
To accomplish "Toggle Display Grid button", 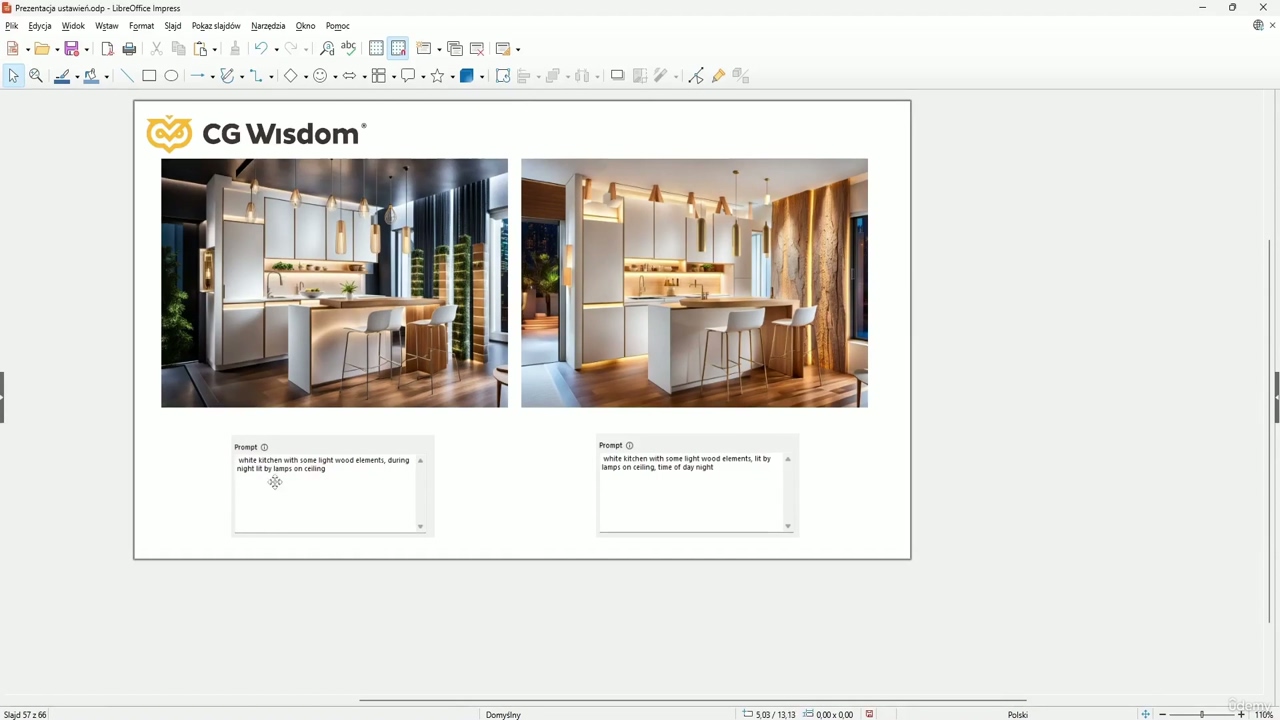I will coord(376,49).
